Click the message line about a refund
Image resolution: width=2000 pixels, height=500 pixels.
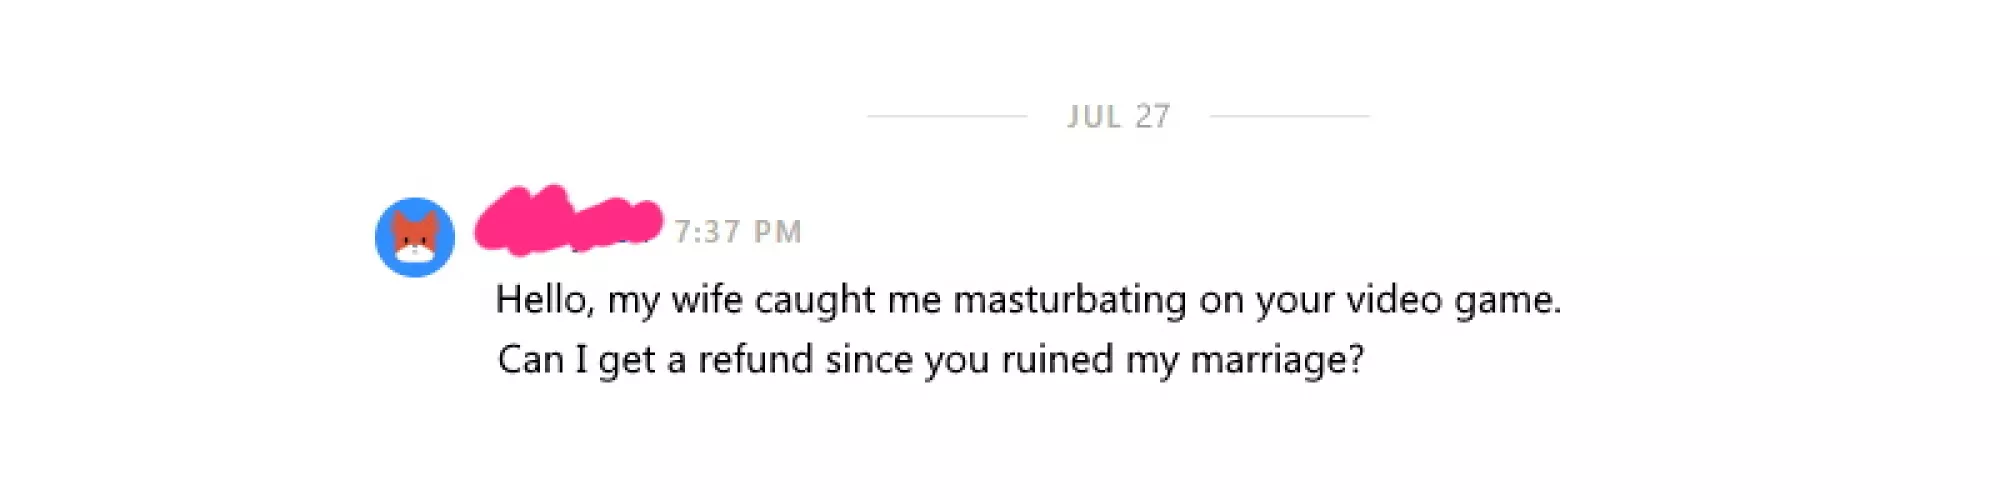pos(930,360)
